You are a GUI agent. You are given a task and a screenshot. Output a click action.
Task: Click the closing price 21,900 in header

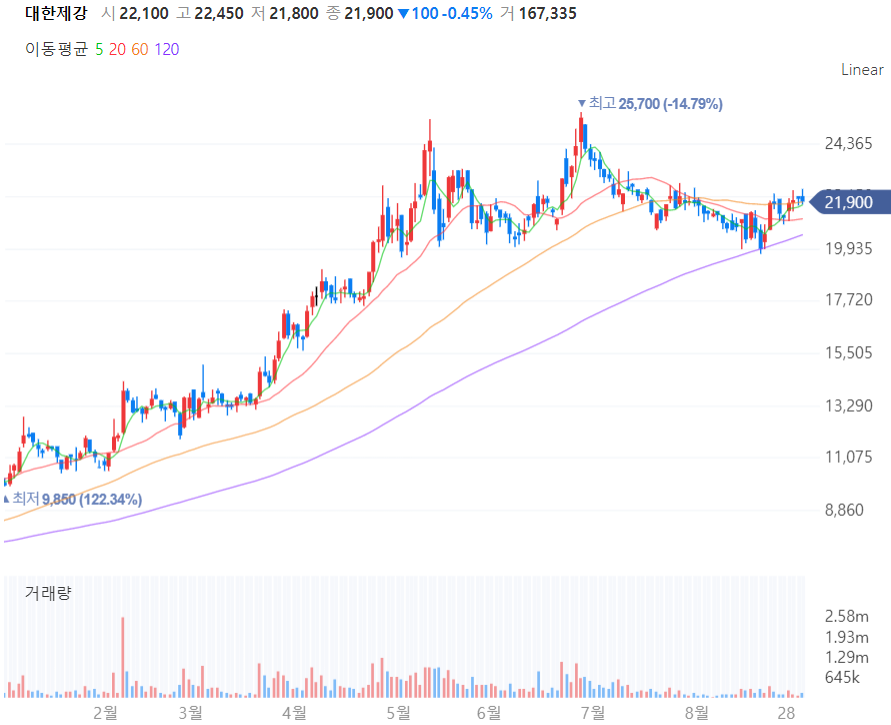pos(369,13)
